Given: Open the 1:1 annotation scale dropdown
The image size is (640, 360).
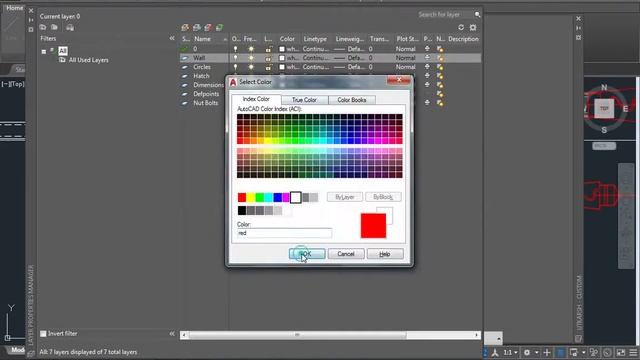Looking at the screenshot, I should click(510, 352).
